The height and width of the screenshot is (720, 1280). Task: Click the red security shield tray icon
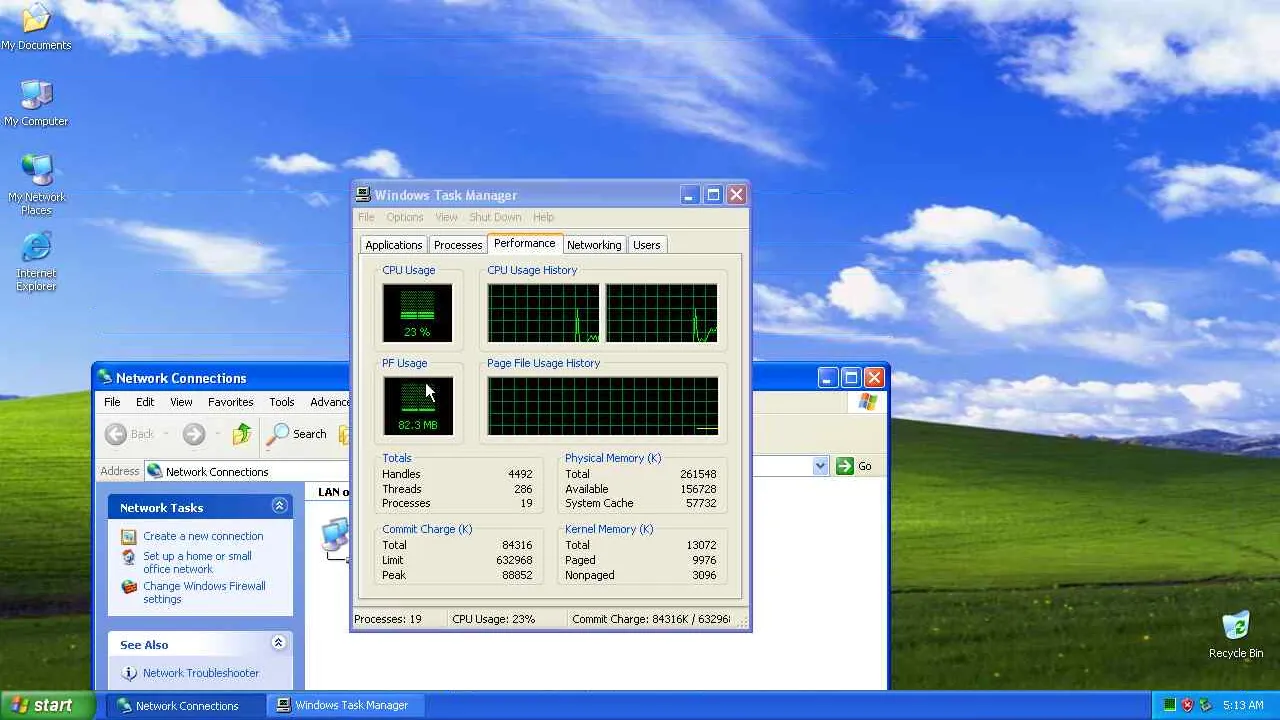coord(1188,705)
